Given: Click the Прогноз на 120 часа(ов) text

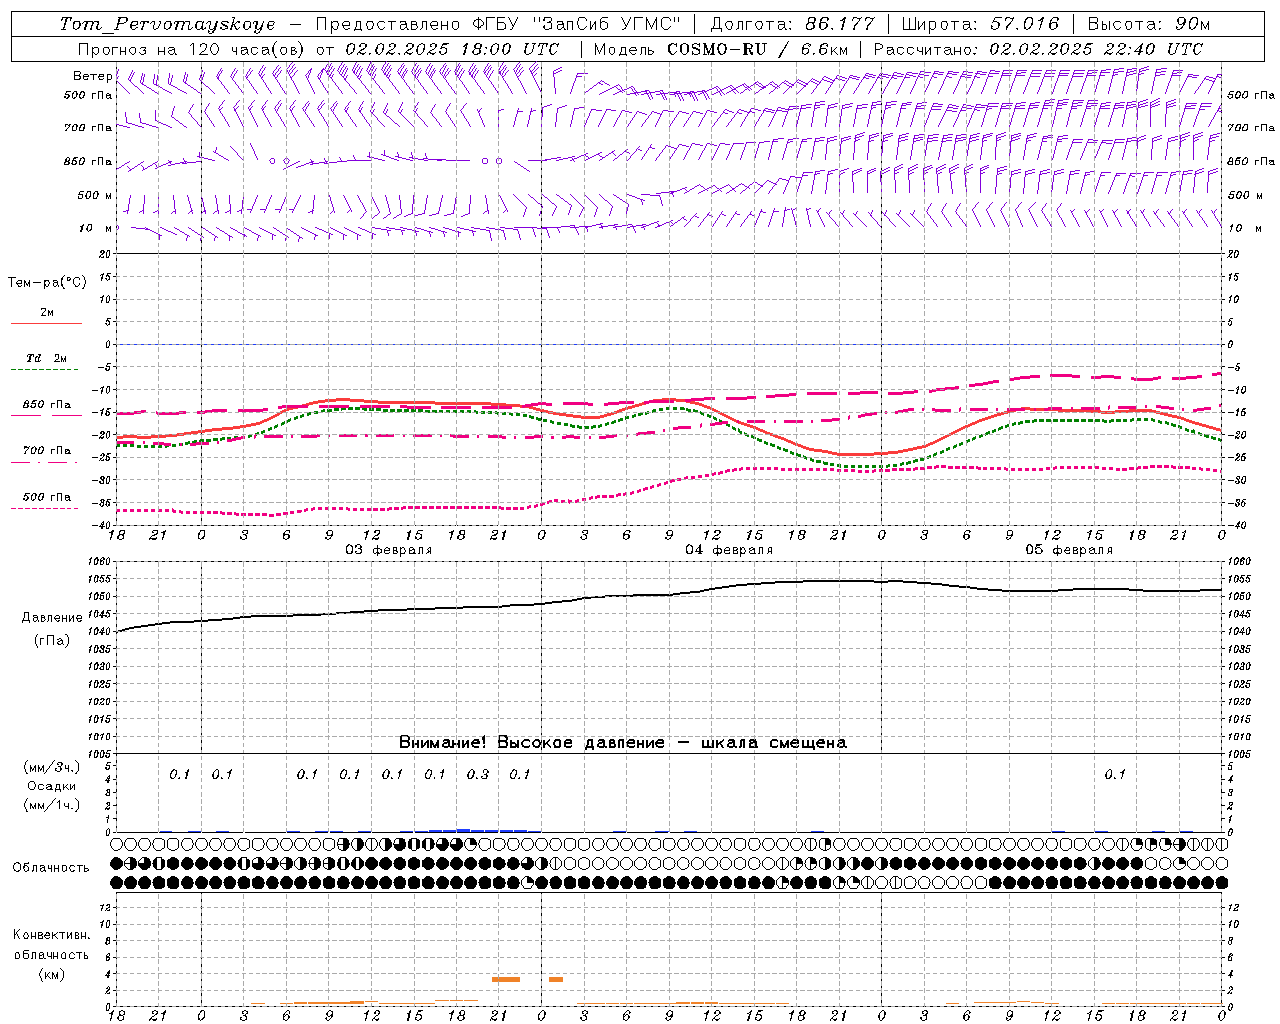Looking at the screenshot, I should click(x=192, y=49).
